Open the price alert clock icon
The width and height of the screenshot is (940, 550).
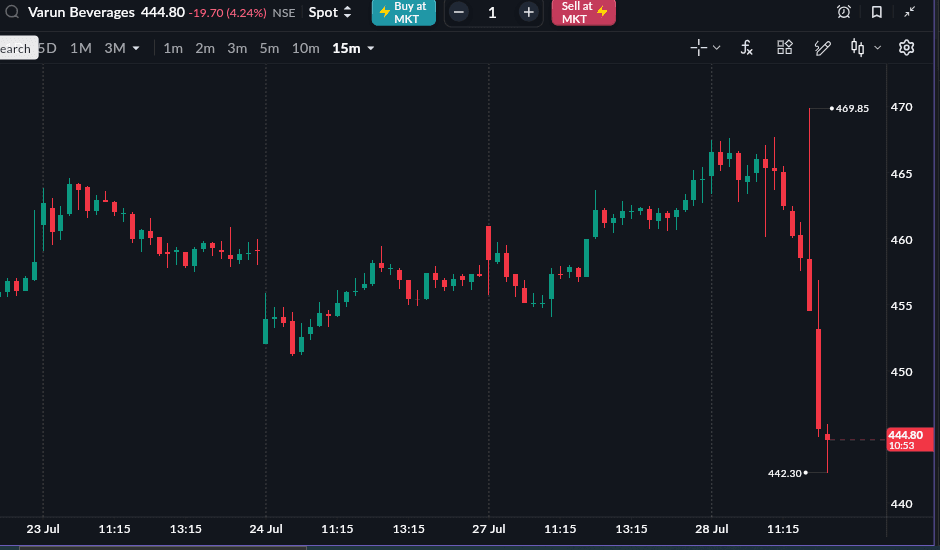point(843,12)
